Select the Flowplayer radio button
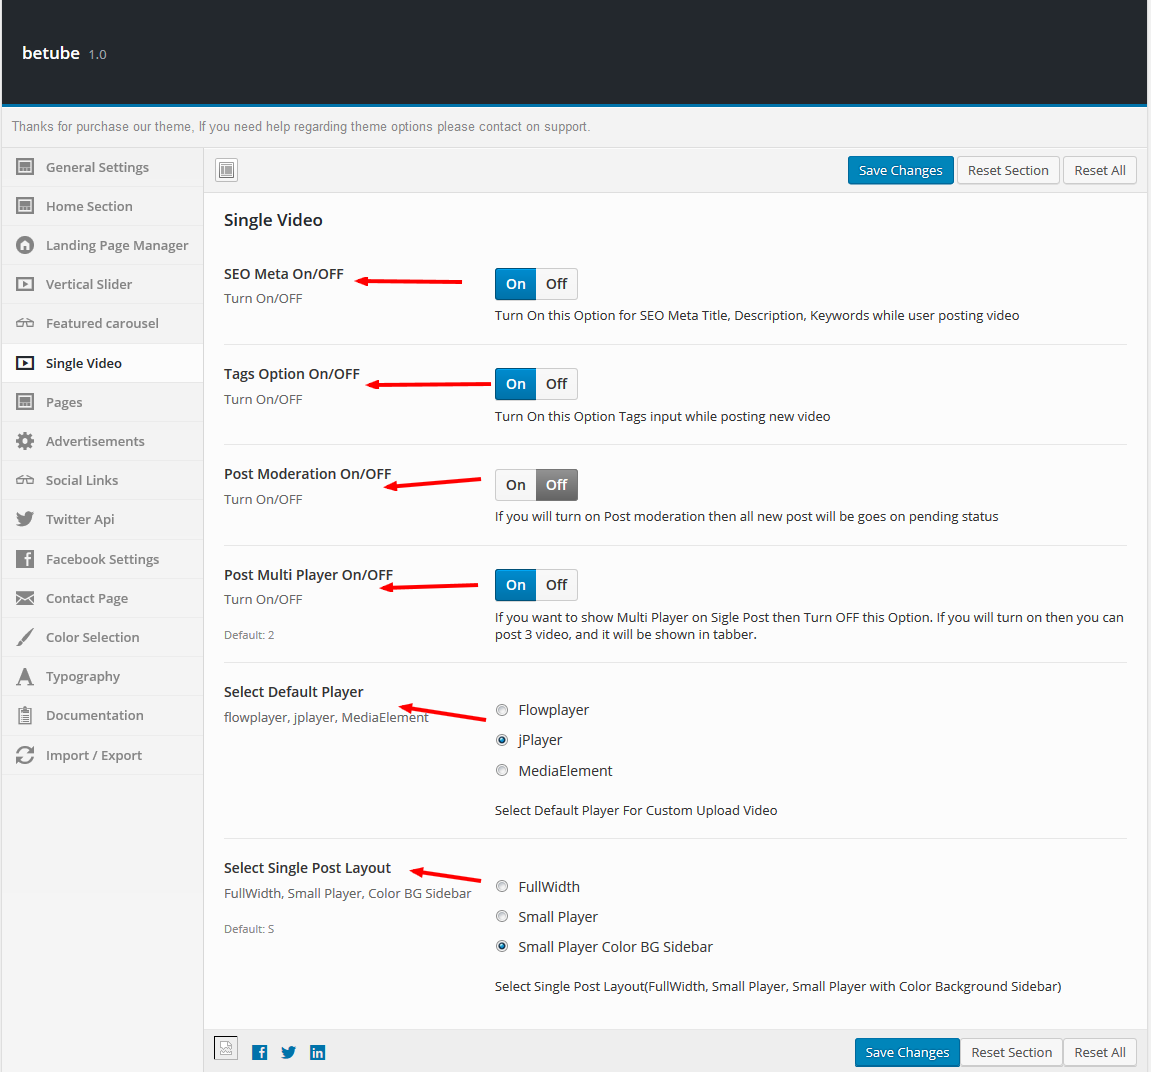The height and width of the screenshot is (1072, 1151). coord(501,710)
